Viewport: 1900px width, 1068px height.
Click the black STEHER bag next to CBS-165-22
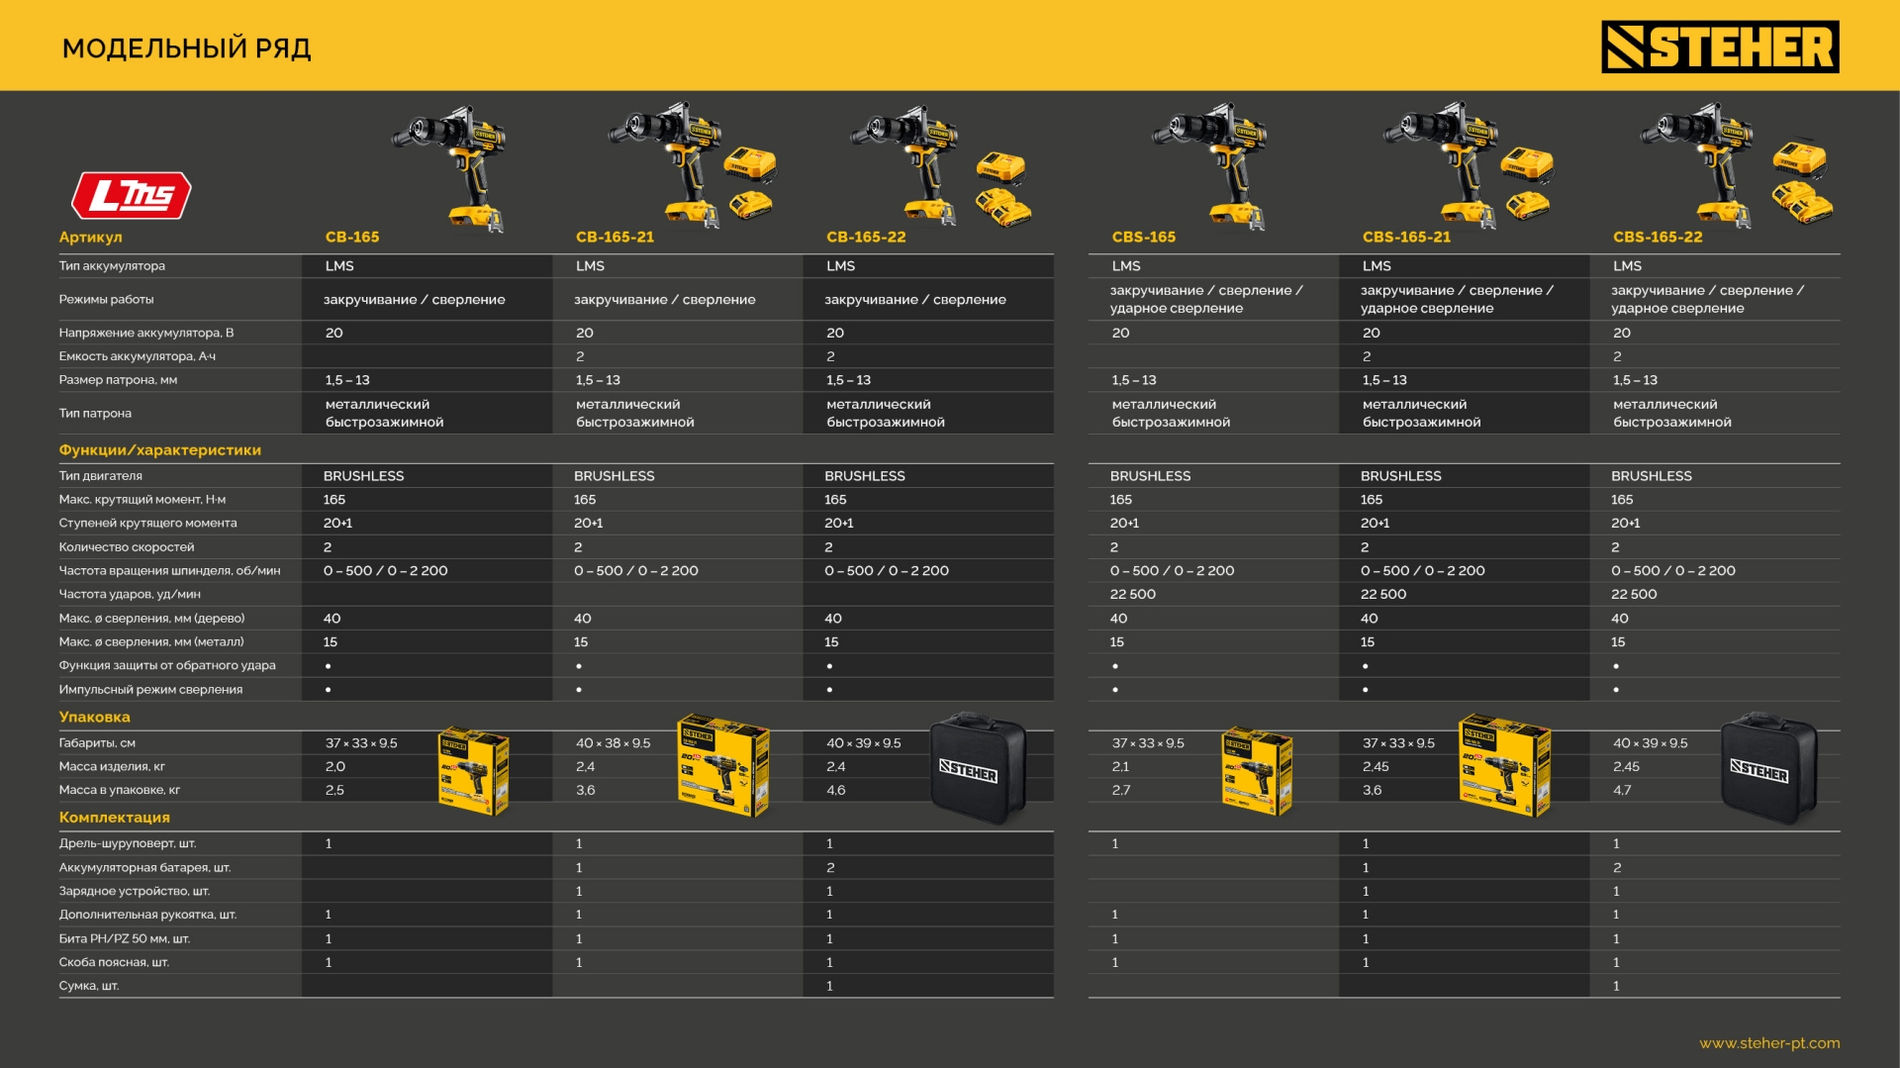coord(1768,768)
